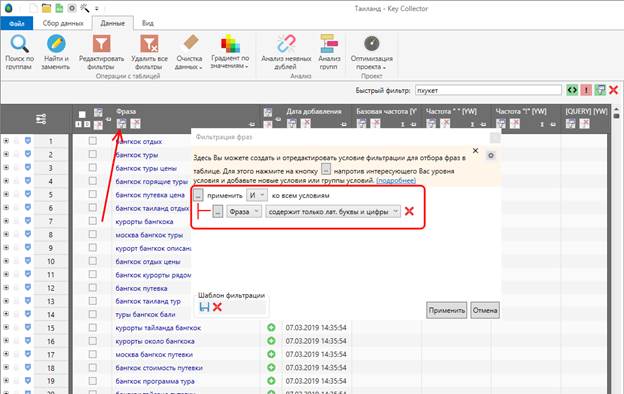This screenshot has height=394, width=624.
Task: Click phrase бангкок стоимость путевки
Action: pos(159,368)
